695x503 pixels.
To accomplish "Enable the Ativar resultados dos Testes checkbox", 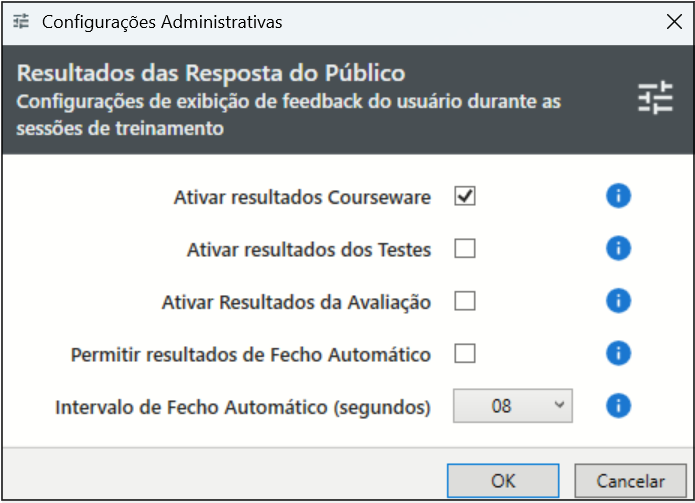I will (465, 249).
